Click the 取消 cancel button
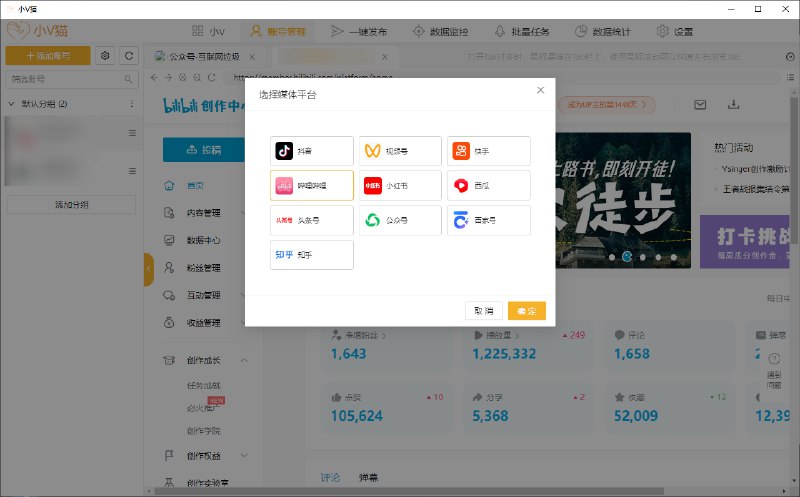 [483, 311]
